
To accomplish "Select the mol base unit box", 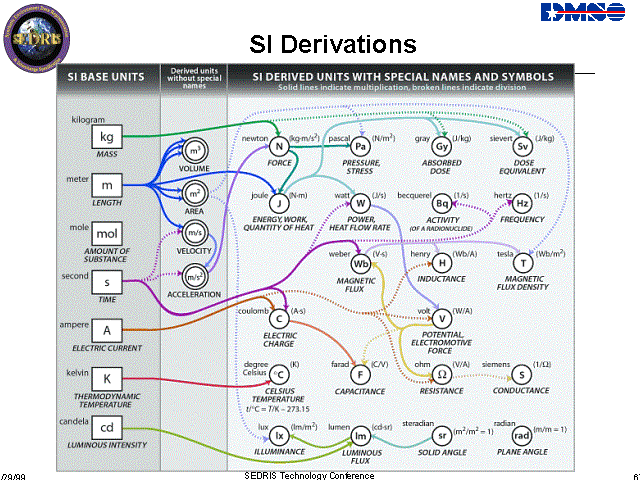I will [107, 234].
